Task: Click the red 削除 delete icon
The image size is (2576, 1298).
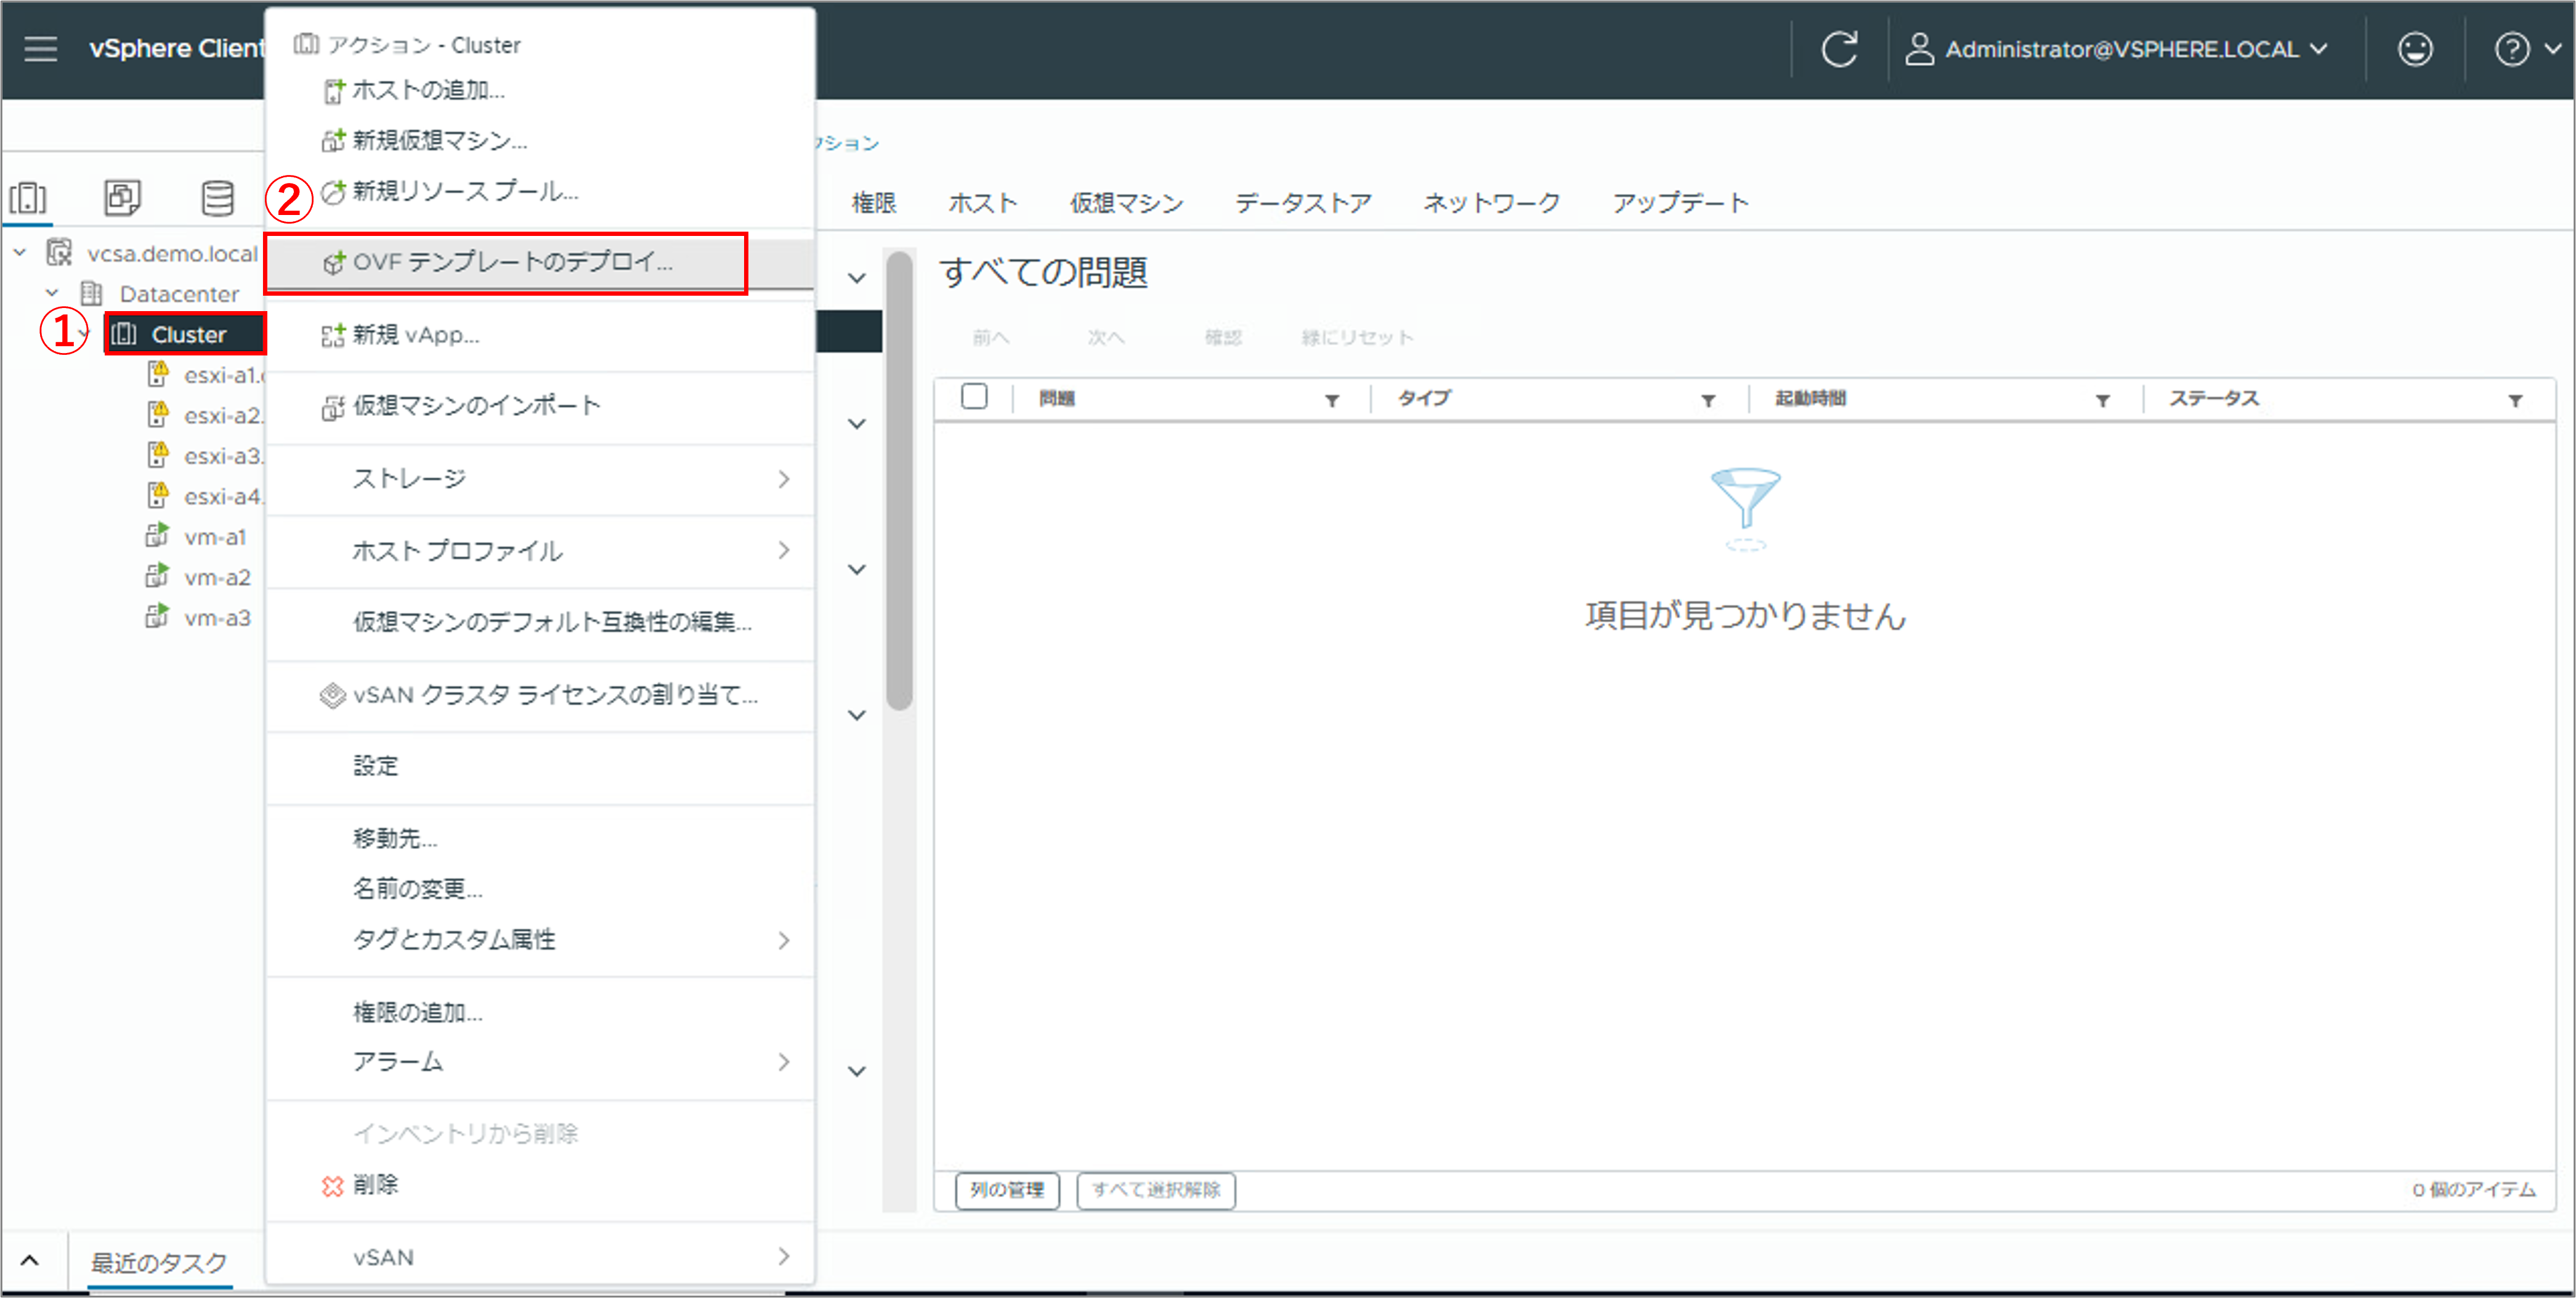Action: [333, 1186]
